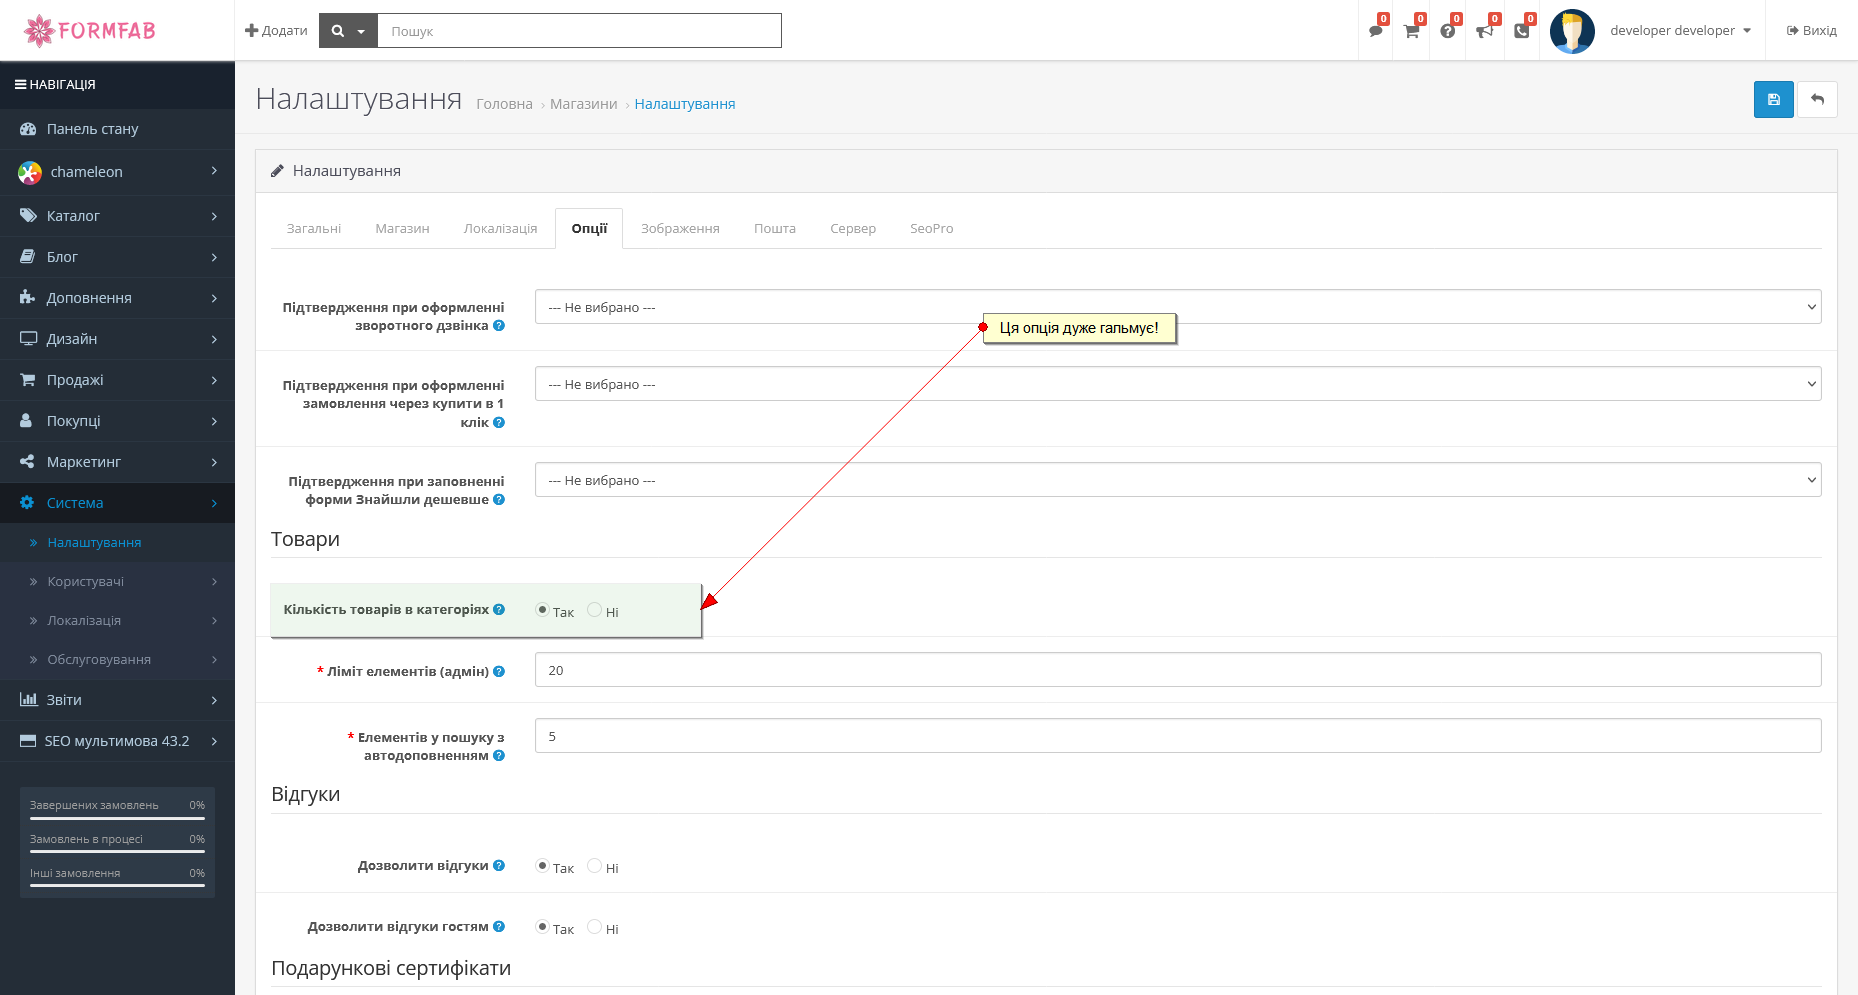Focus the Пошук search field
The width and height of the screenshot is (1858, 995).
tap(580, 31)
